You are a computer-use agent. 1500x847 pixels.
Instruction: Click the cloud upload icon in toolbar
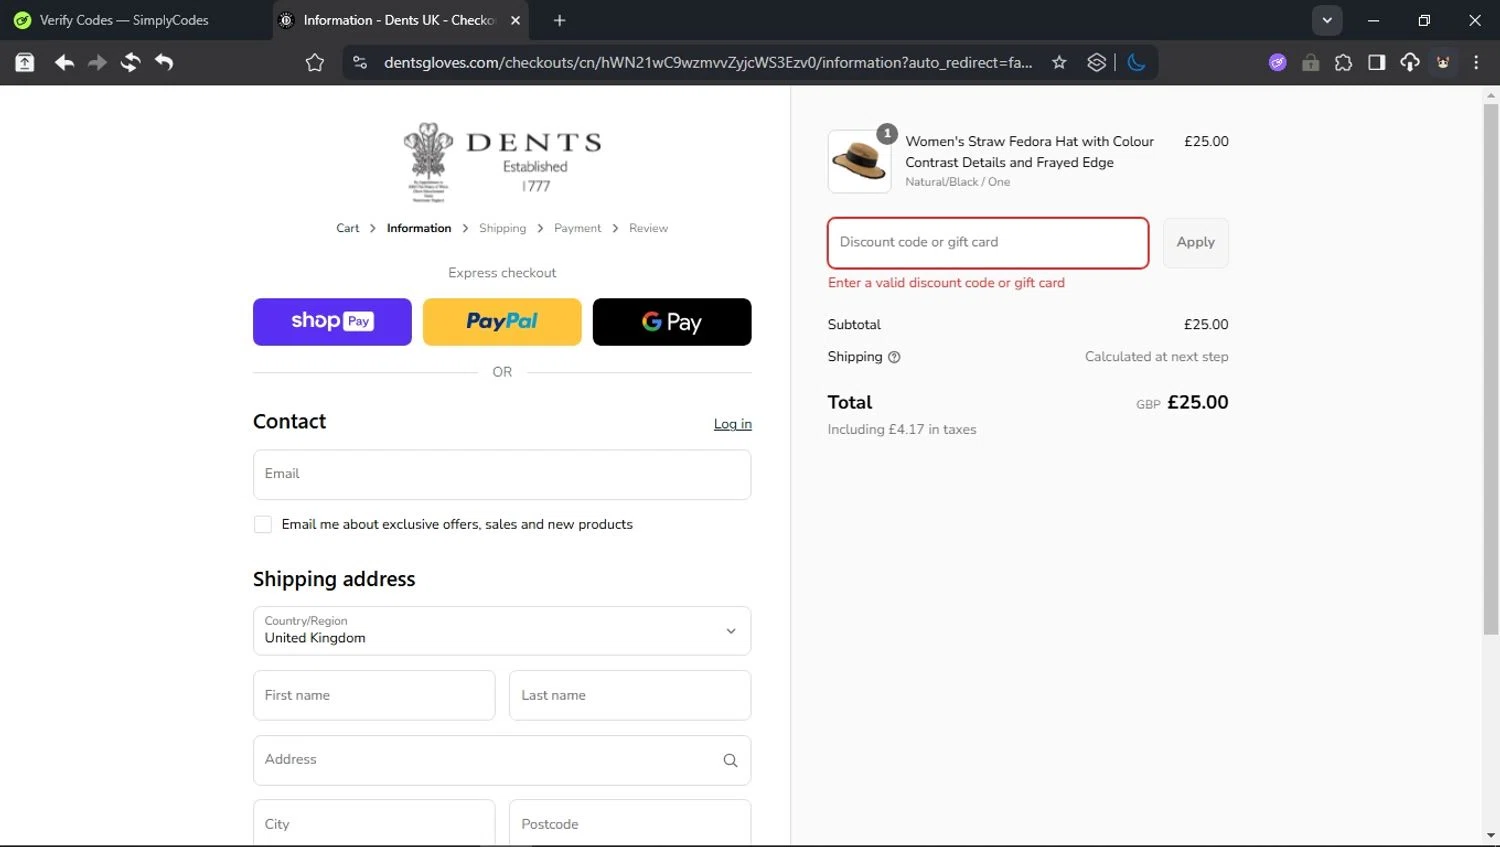click(x=1409, y=62)
